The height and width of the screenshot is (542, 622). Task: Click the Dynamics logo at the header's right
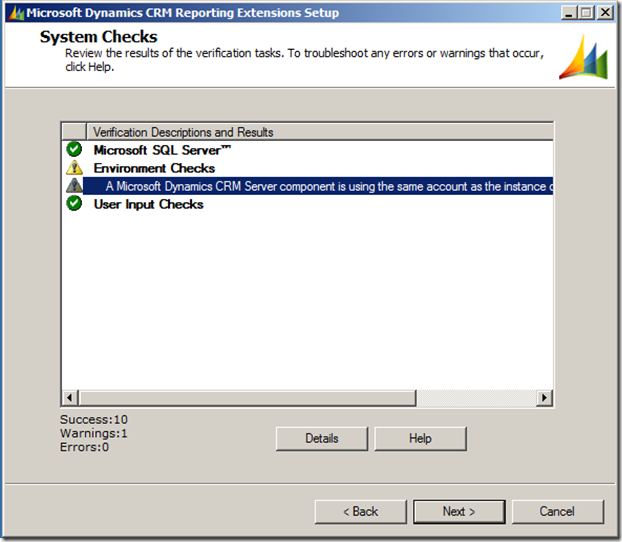583,57
